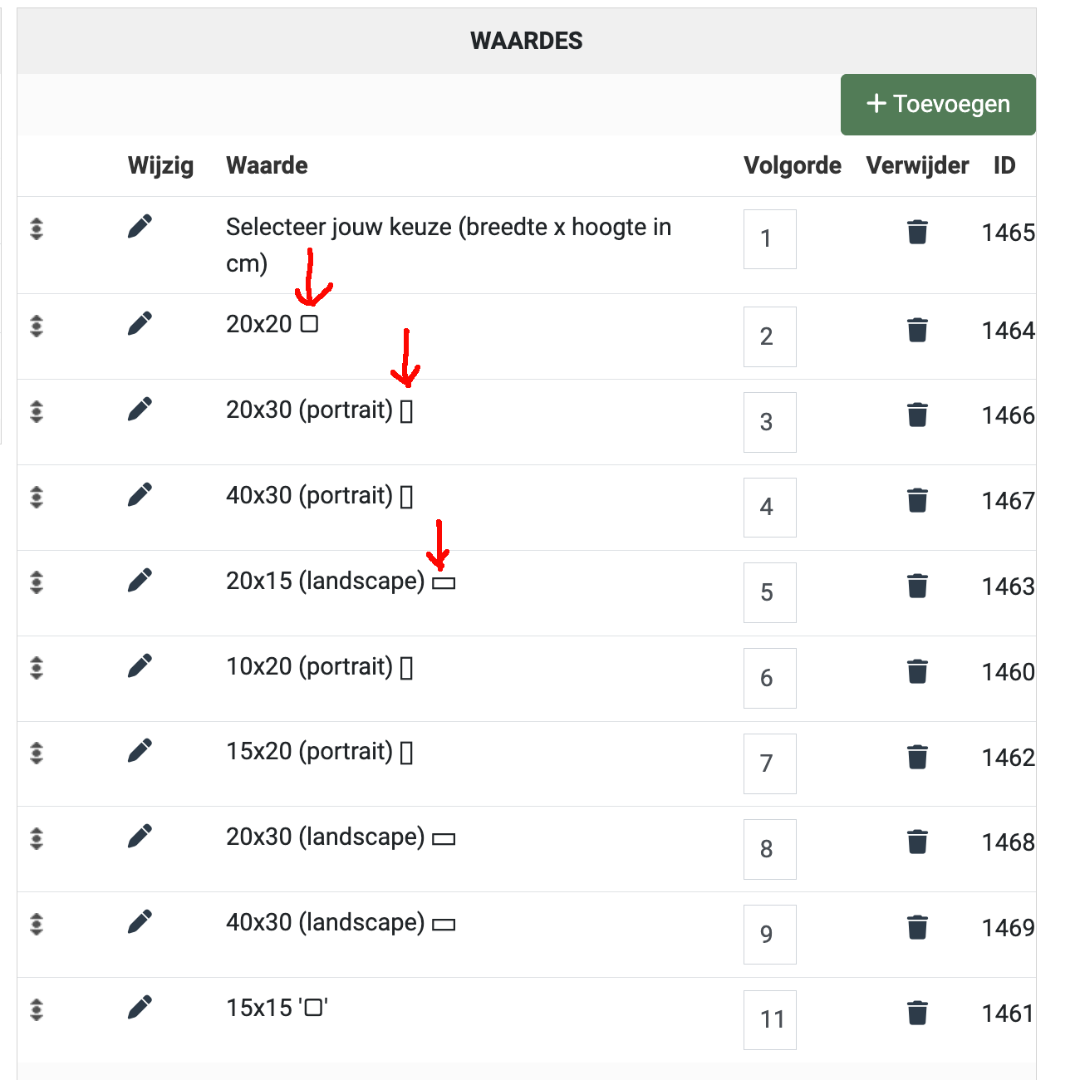Click drag handle for Selecteer jouw keuze row
1076x1080 pixels.
[37, 229]
